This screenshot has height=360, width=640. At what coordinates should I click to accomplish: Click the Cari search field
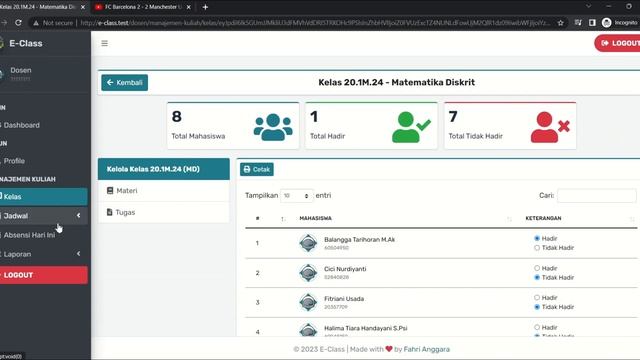[x=596, y=196]
